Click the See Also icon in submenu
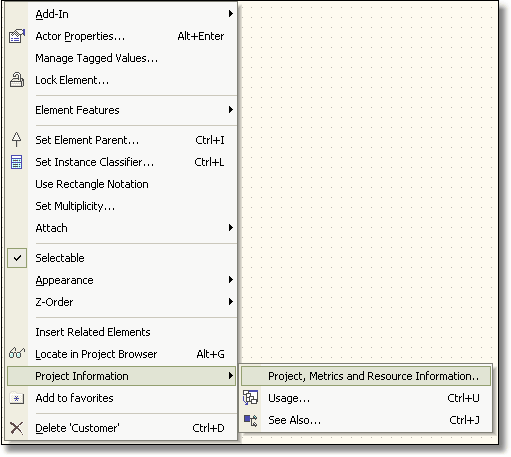This screenshot has height=457, width=511. (x=251, y=420)
